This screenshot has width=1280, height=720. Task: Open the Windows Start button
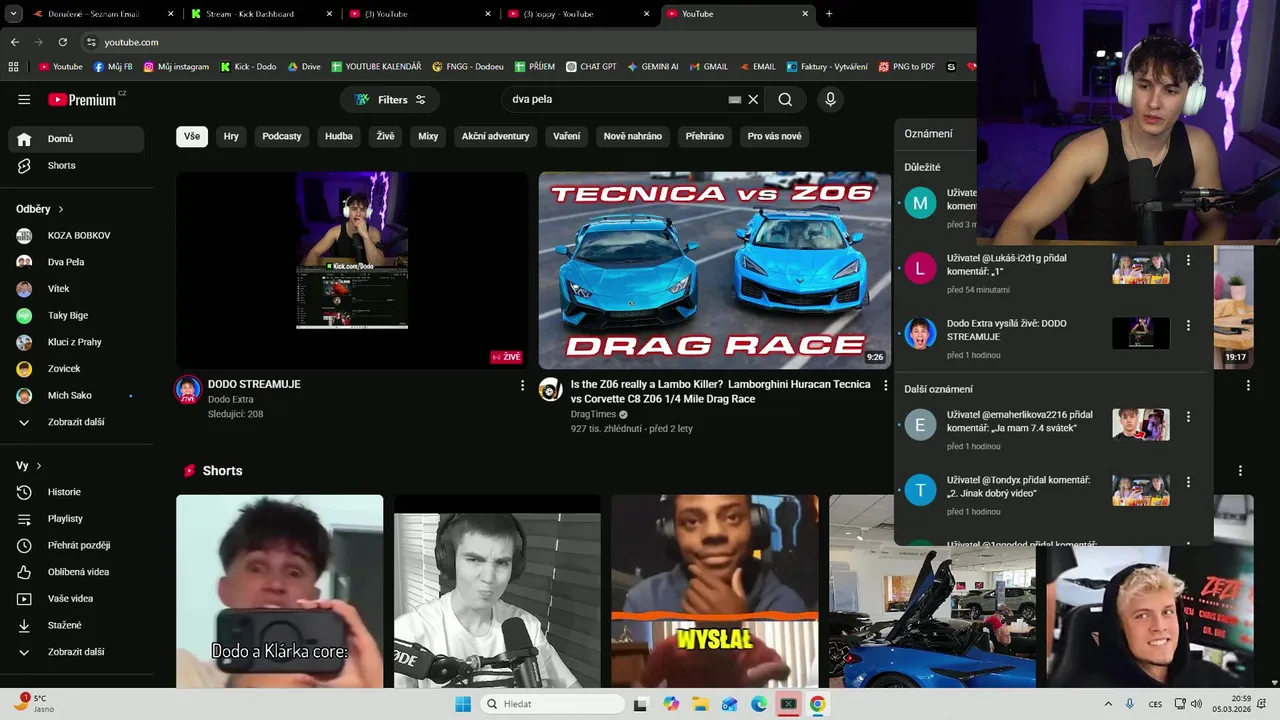click(x=463, y=704)
